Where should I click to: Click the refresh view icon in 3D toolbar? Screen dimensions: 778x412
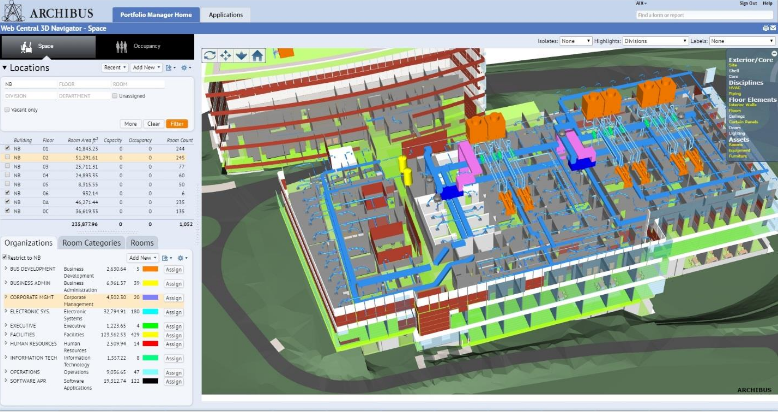209,55
